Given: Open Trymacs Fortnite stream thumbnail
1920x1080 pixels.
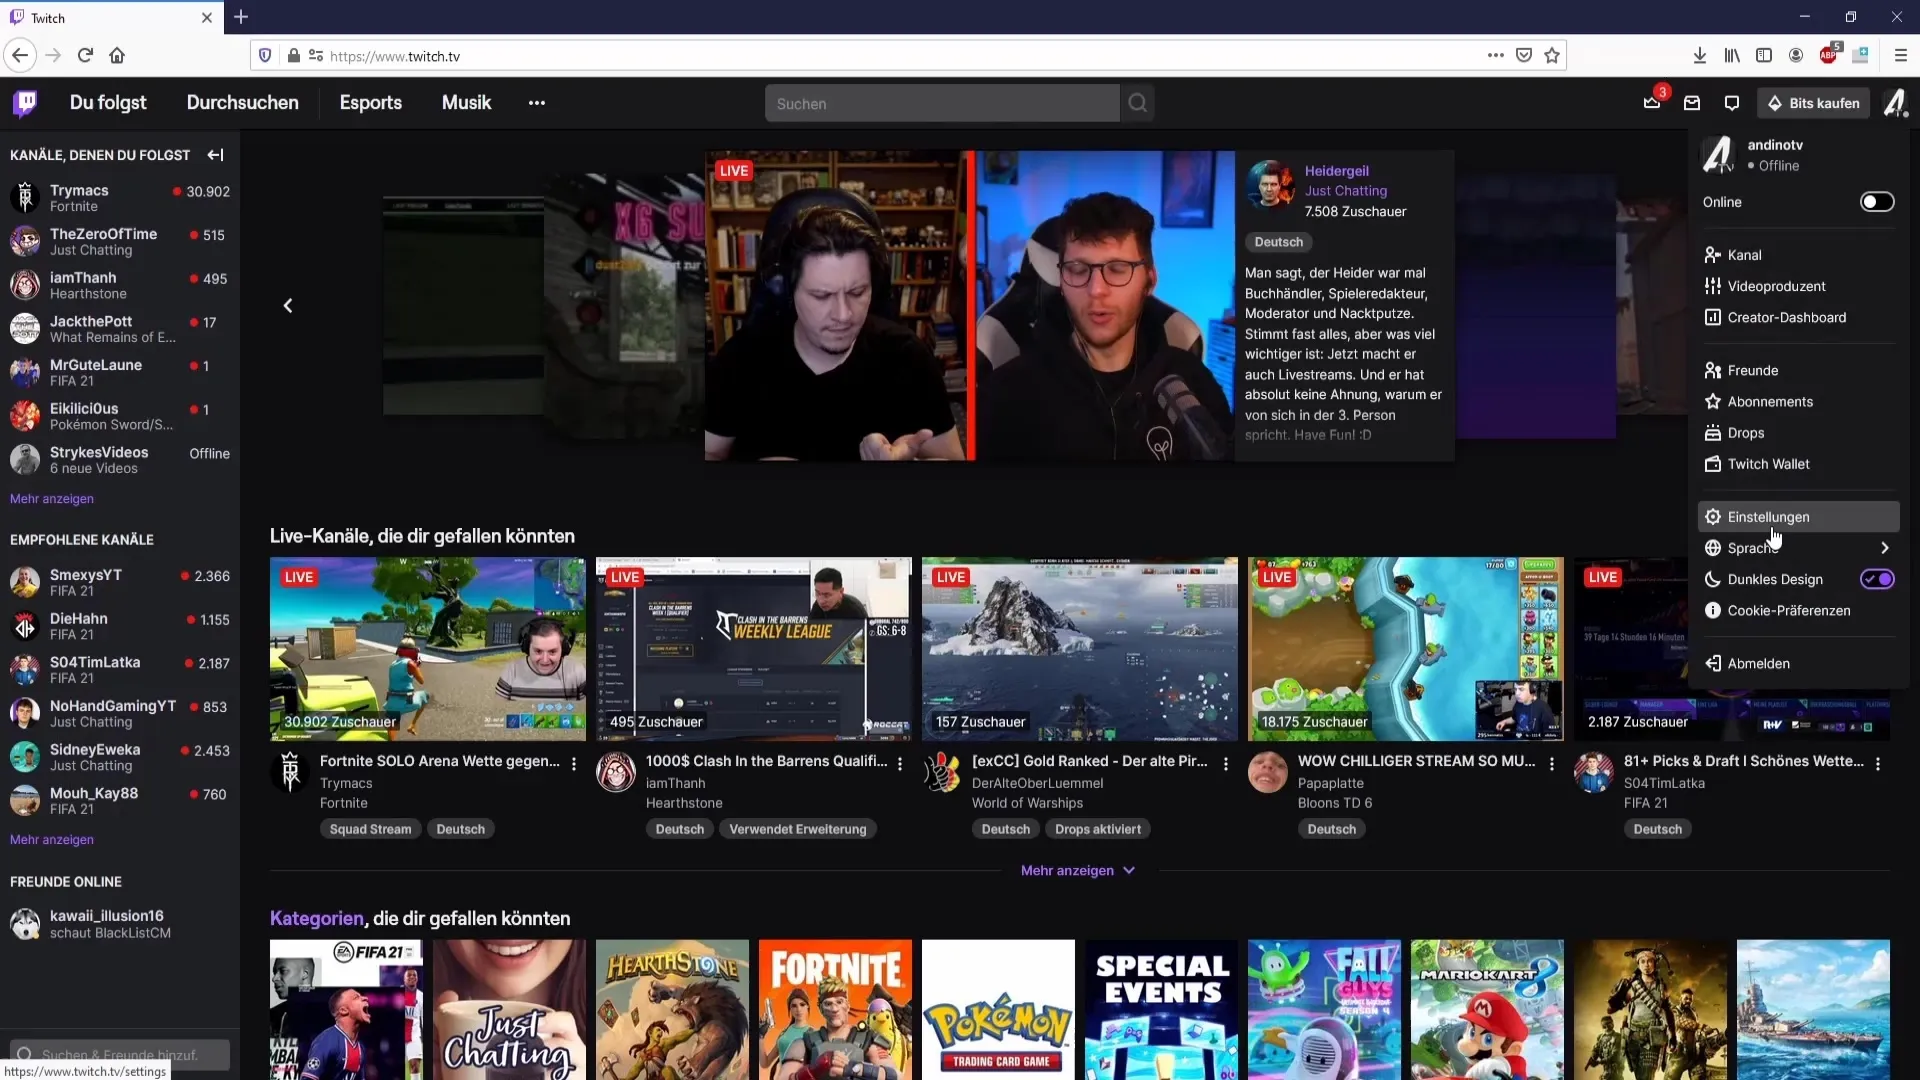Looking at the screenshot, I should pos(428,649).
